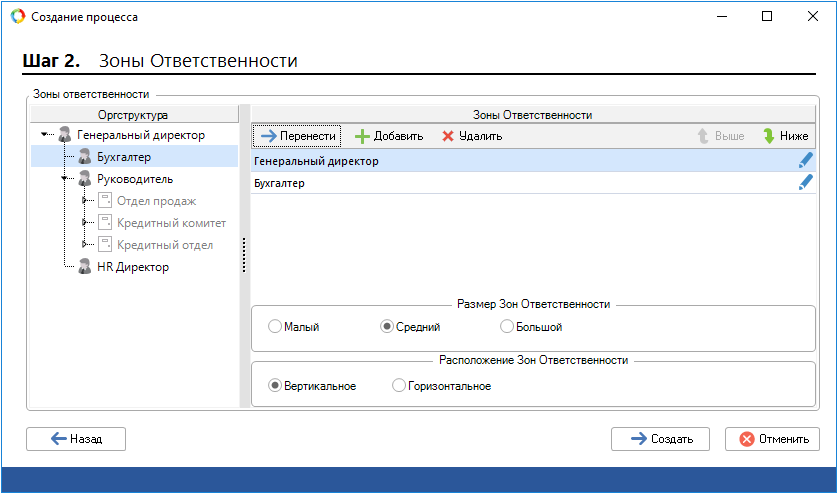Click the HR Директор person icon

(85, 267)
